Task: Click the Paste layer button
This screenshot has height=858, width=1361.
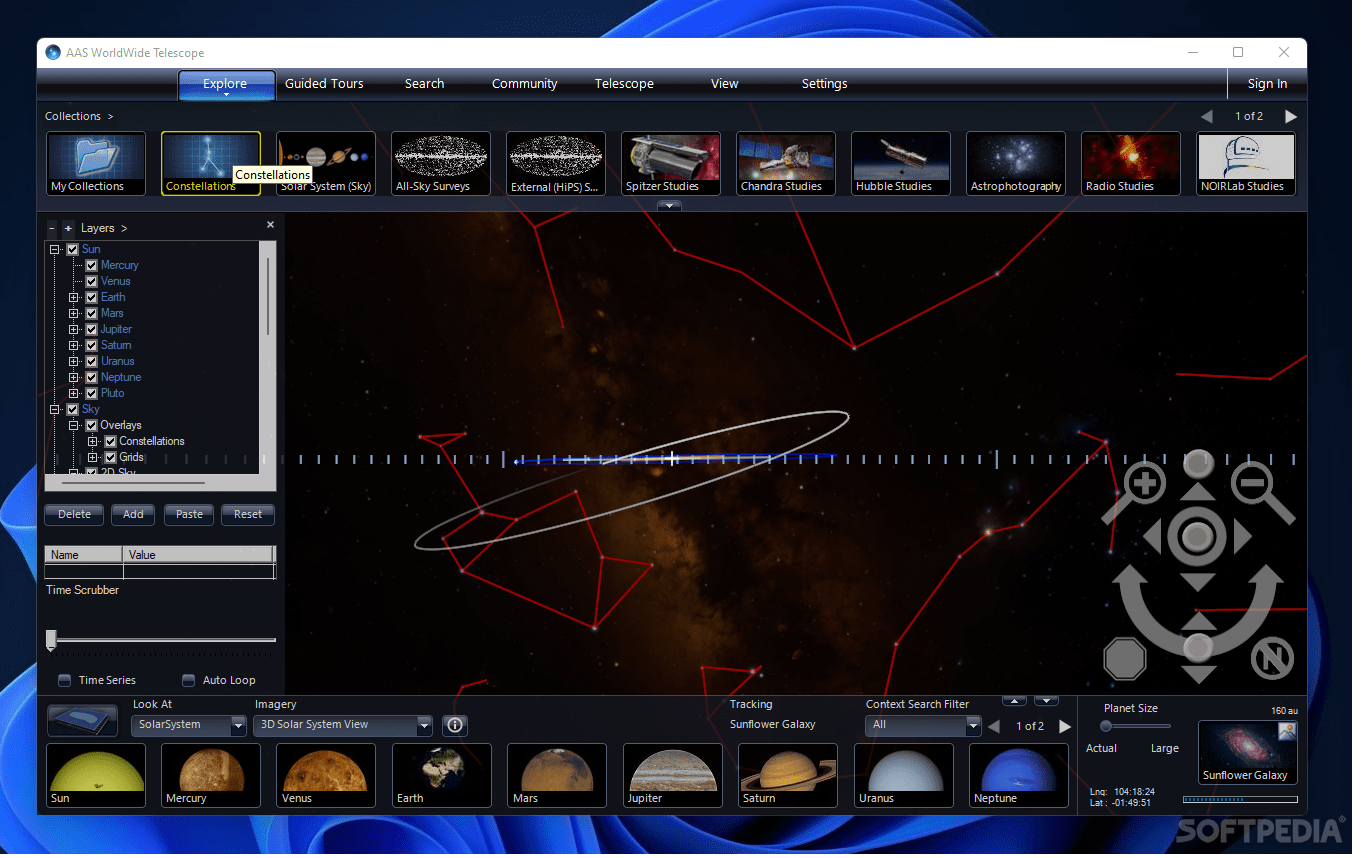Action: pyautogui.click(x=189, y=515)
